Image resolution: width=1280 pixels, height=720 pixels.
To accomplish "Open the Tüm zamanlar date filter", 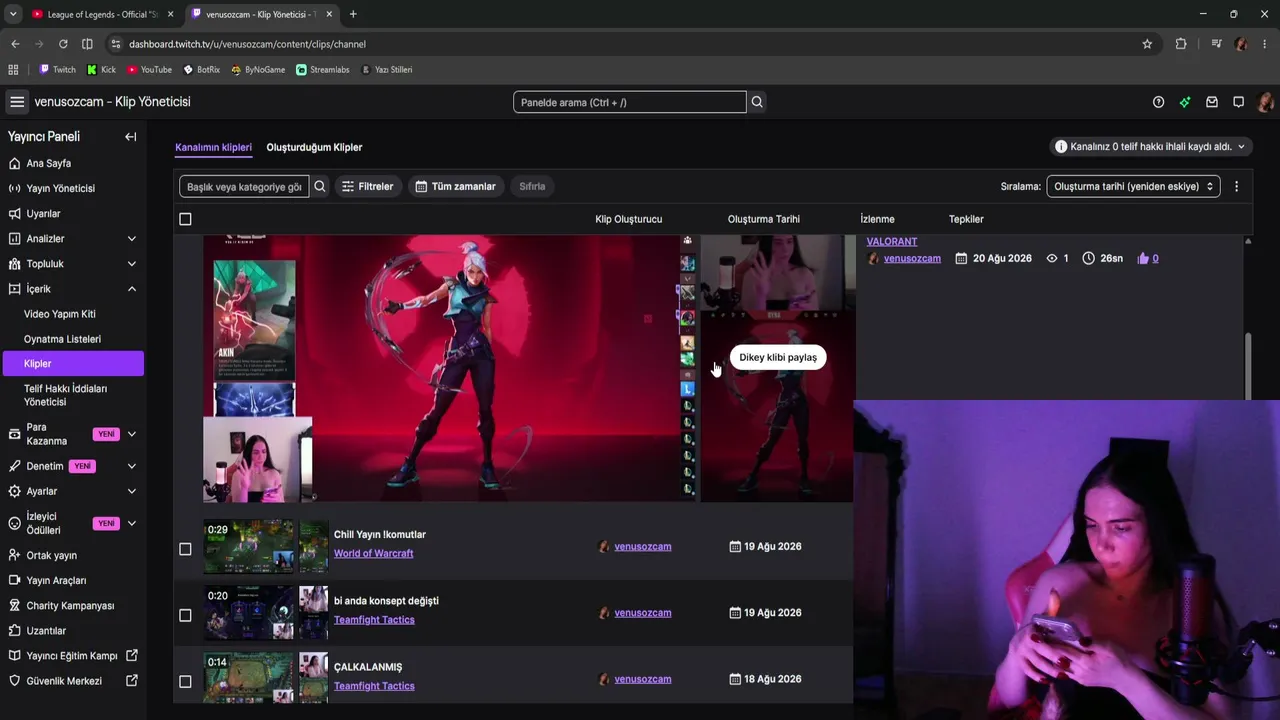I will click(456, 186).
